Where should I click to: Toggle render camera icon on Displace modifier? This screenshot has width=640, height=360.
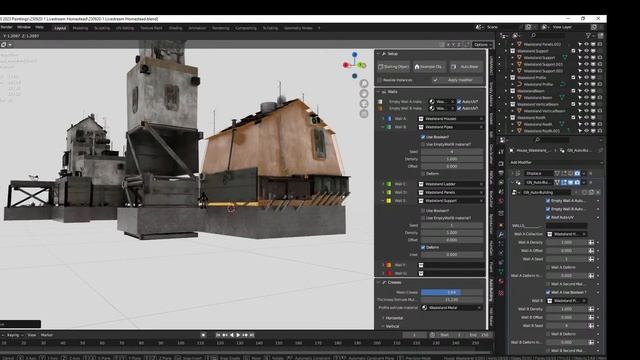577,173
